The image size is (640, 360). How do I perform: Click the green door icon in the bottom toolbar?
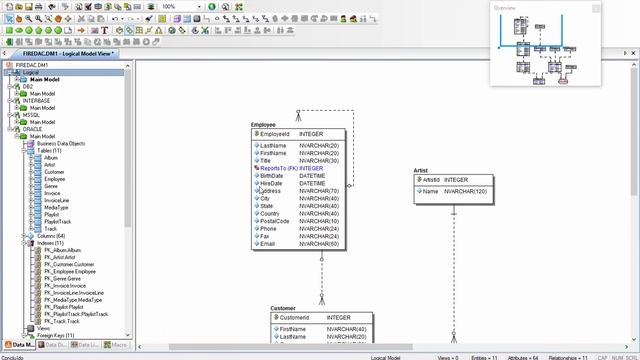coord(9,42)
